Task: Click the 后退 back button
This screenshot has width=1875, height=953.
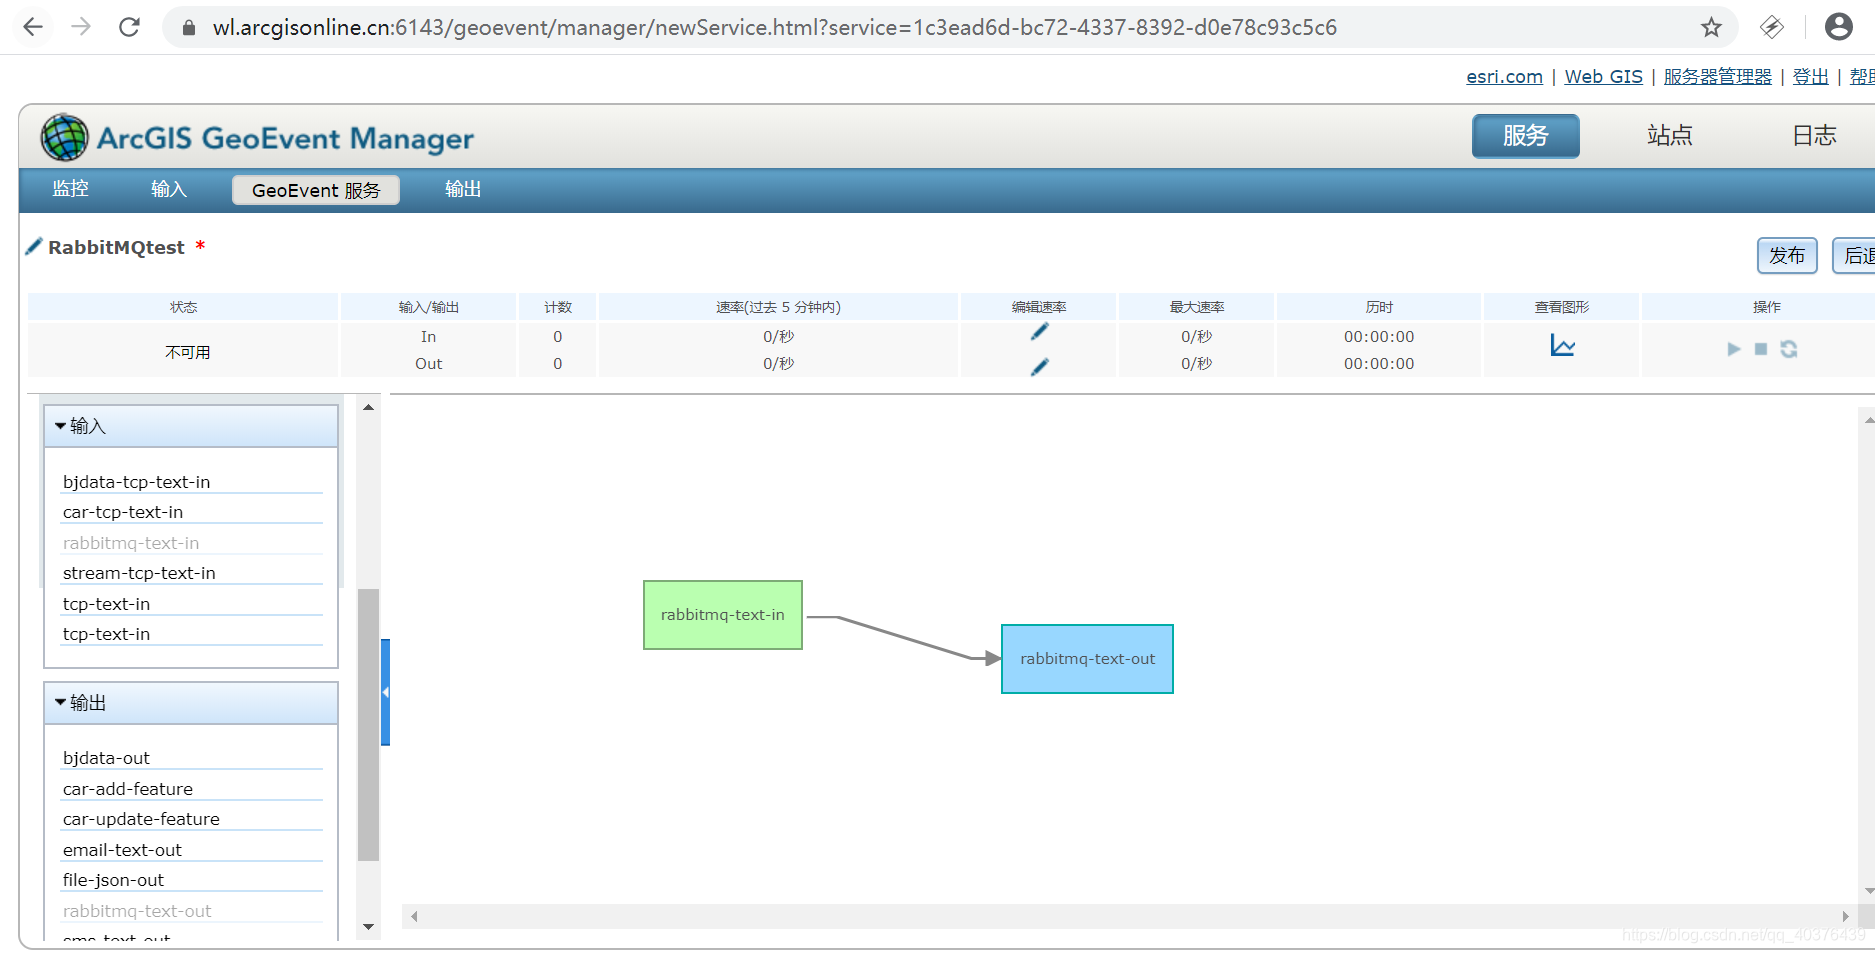Action: 1855,255
